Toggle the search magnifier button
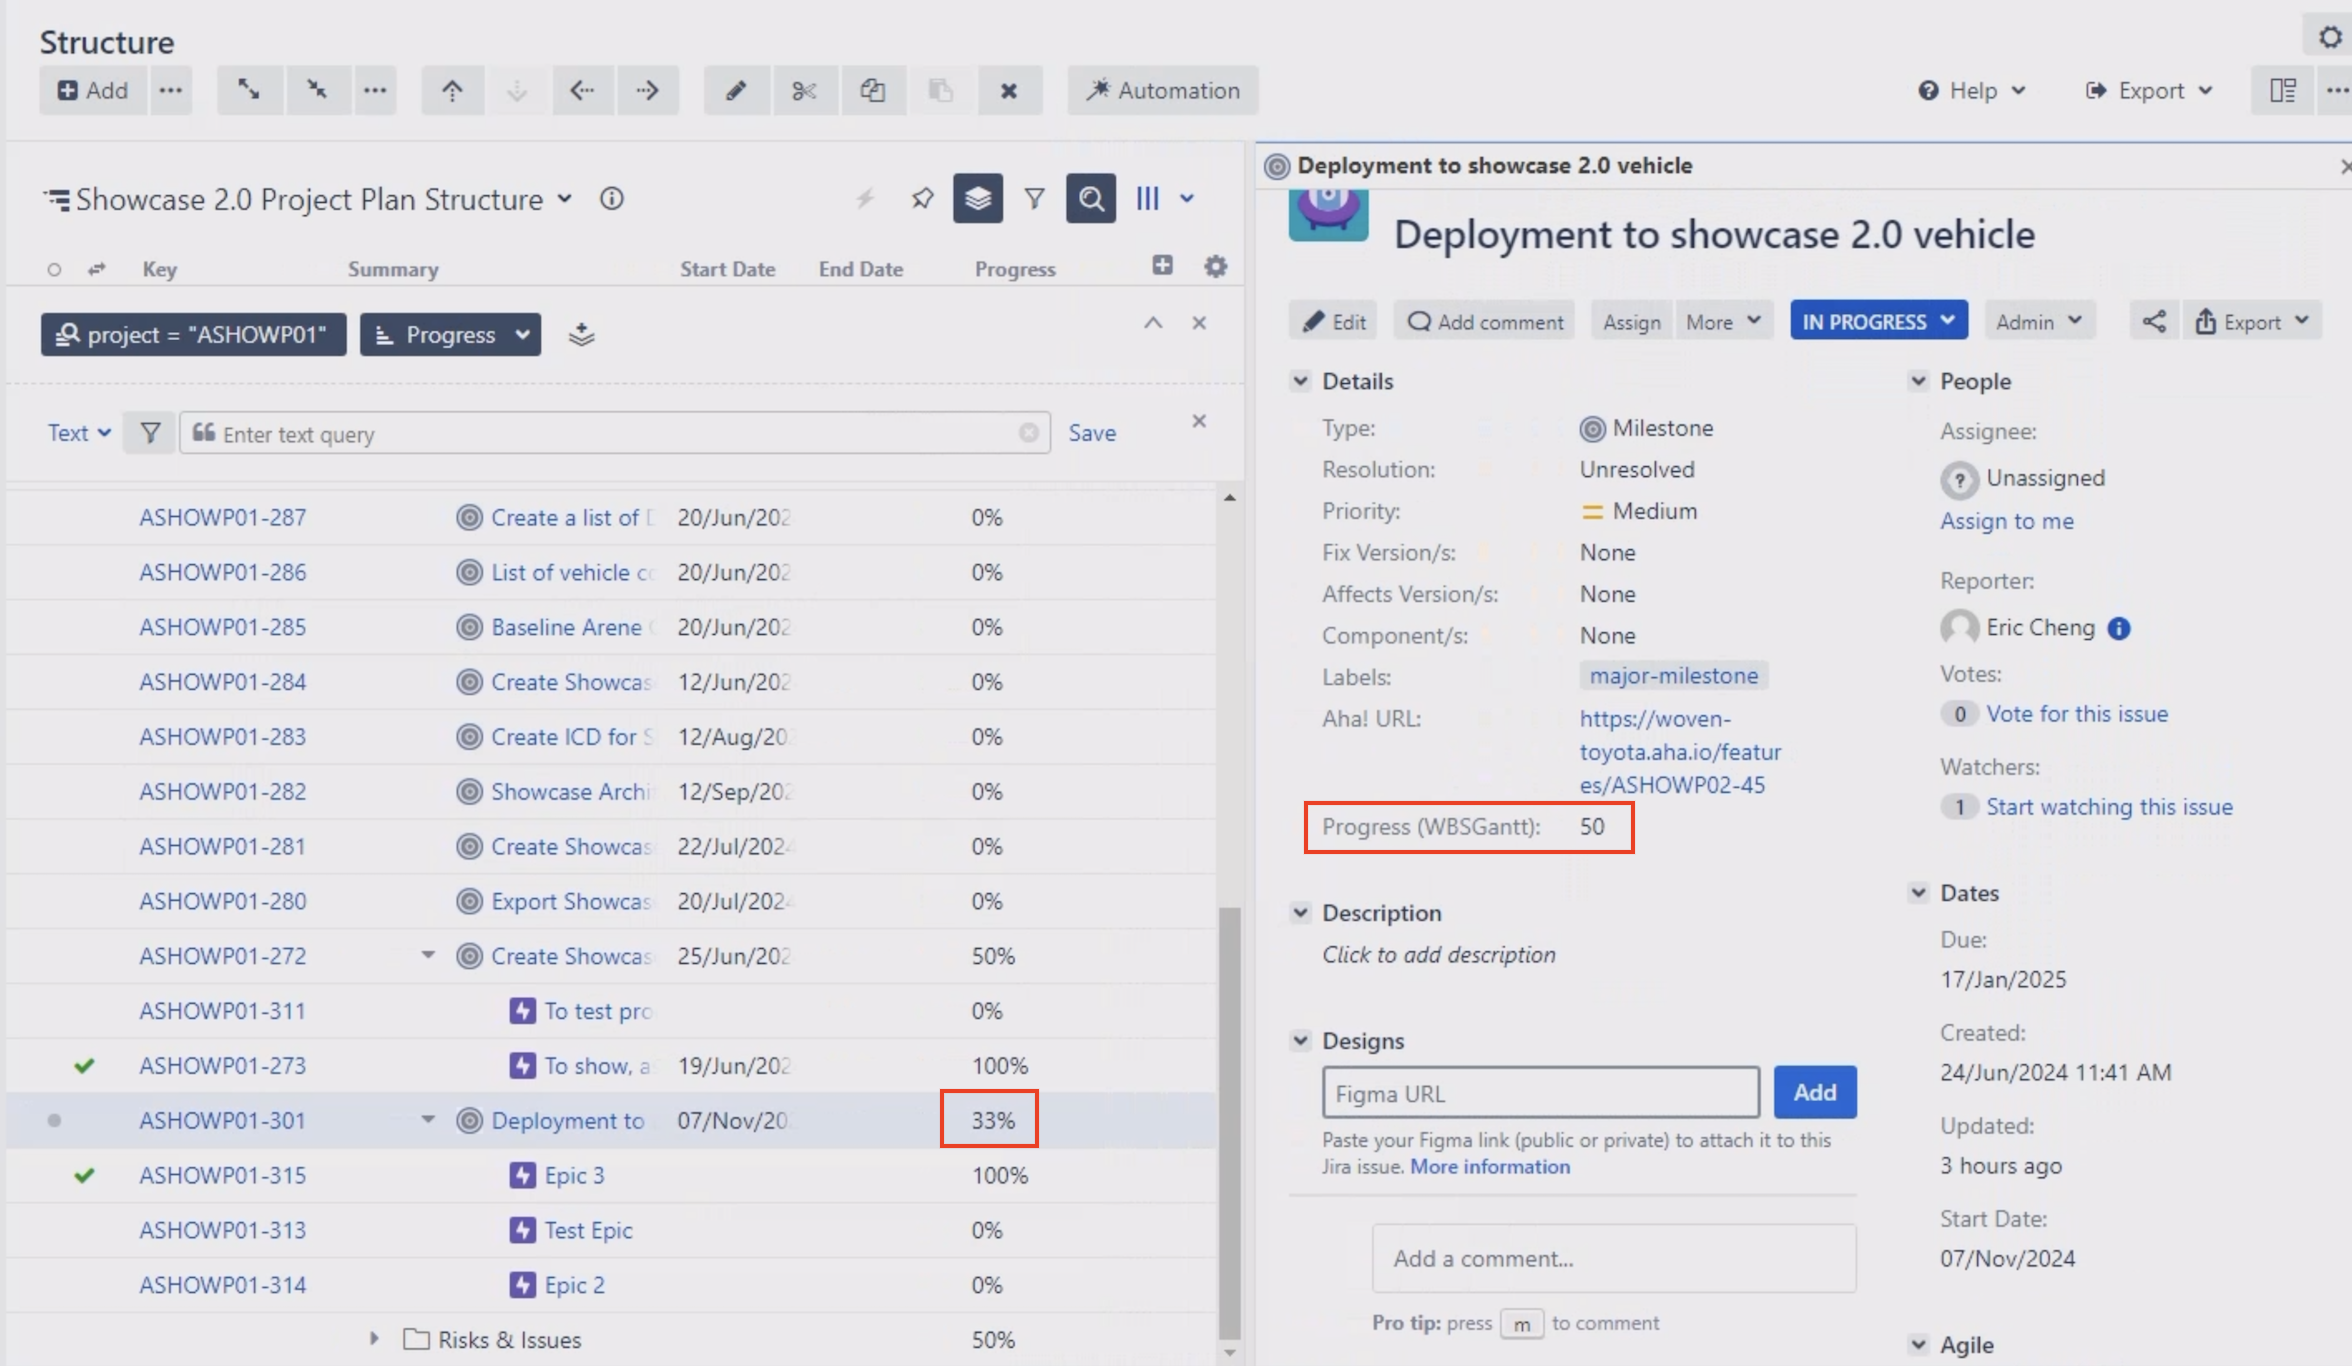Screen dimensions: 2352x1366 pyautogui.click(x=1090, y=198)
